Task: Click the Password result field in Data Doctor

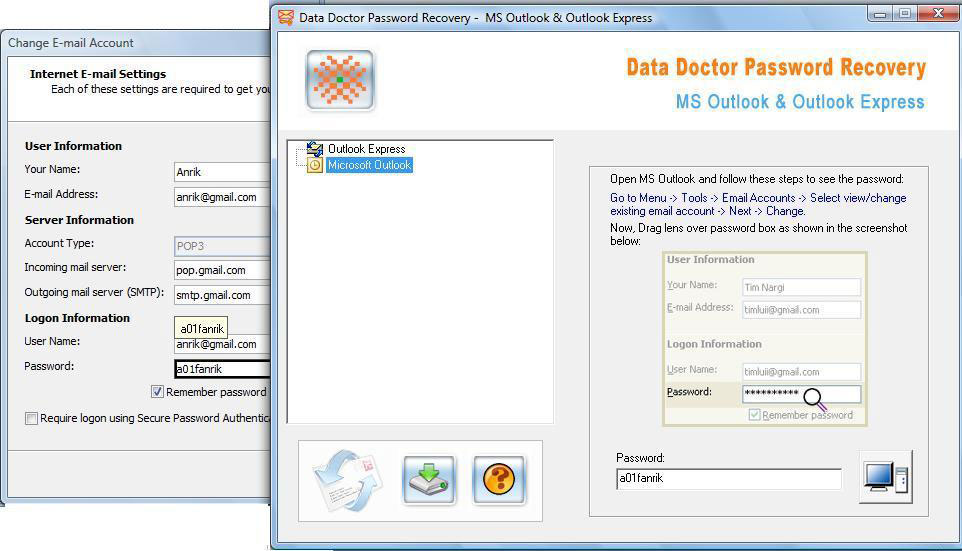Action: 728,479
